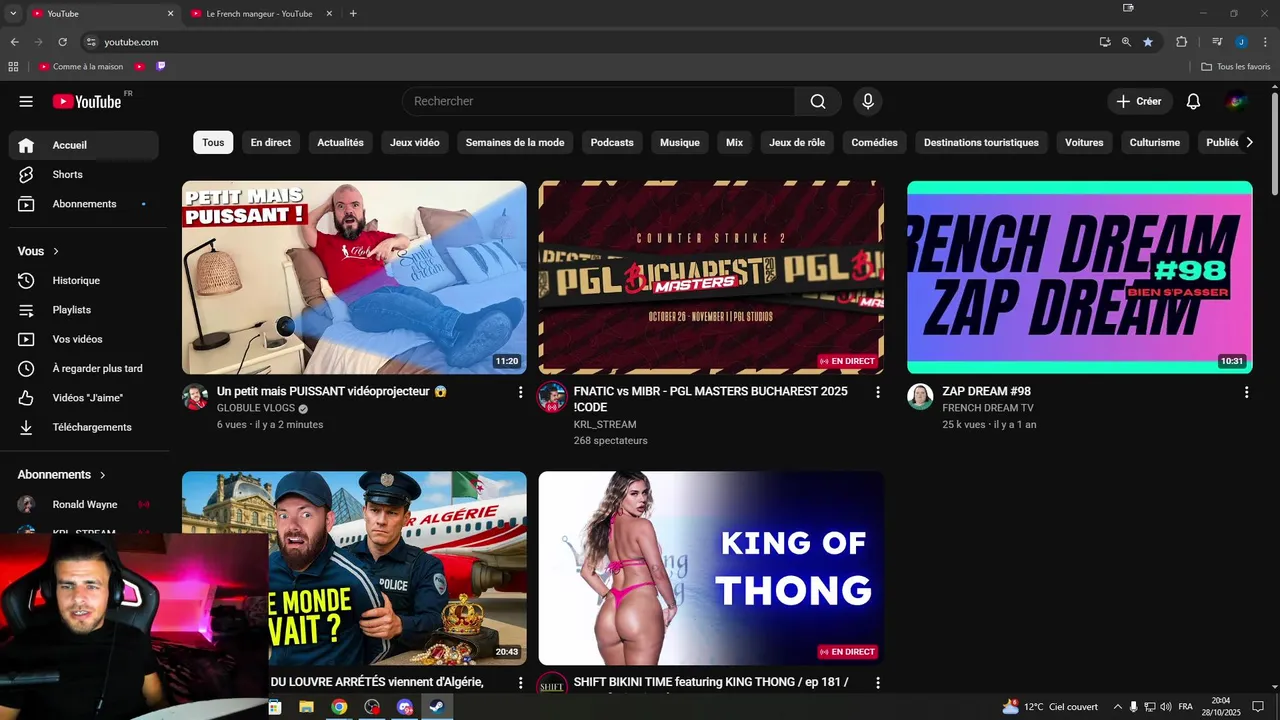Select the Podcasts filter chip
Viewport: 1280px width, 720px height.
612,142
